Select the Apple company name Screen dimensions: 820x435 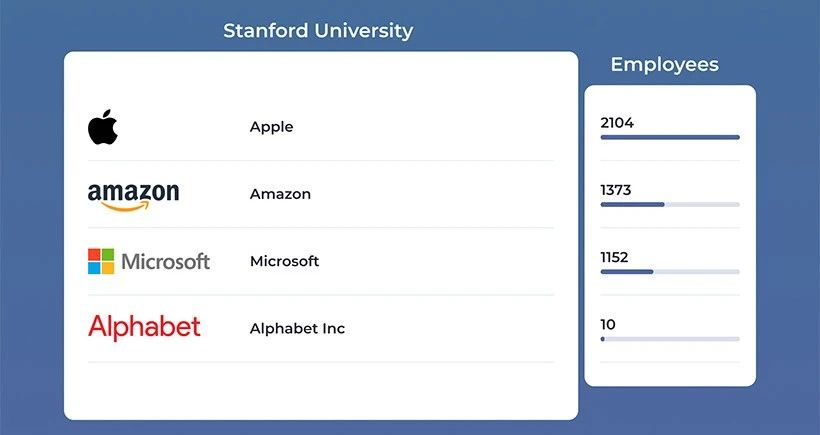pos(271,128)
